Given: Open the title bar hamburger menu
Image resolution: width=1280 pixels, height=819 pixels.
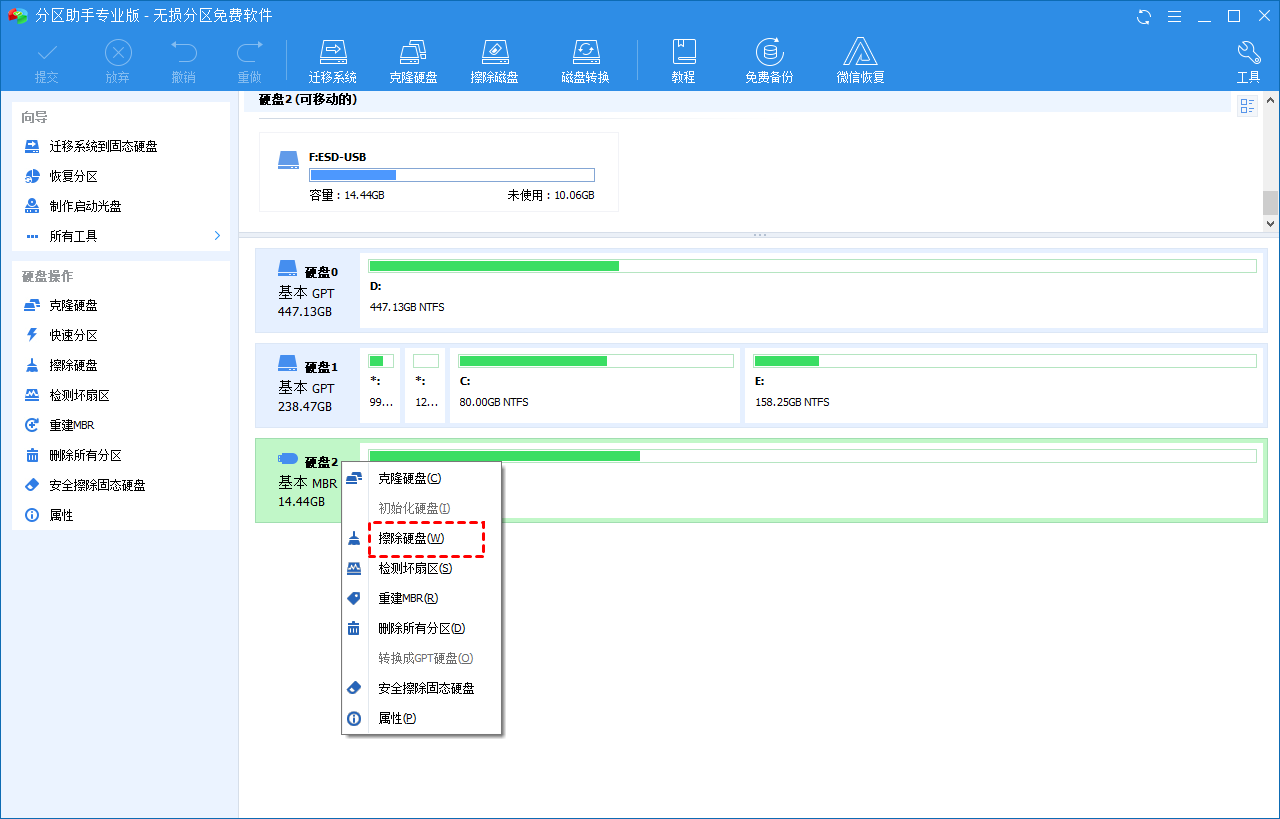Looking at the screenshot, I should 1175,16.
